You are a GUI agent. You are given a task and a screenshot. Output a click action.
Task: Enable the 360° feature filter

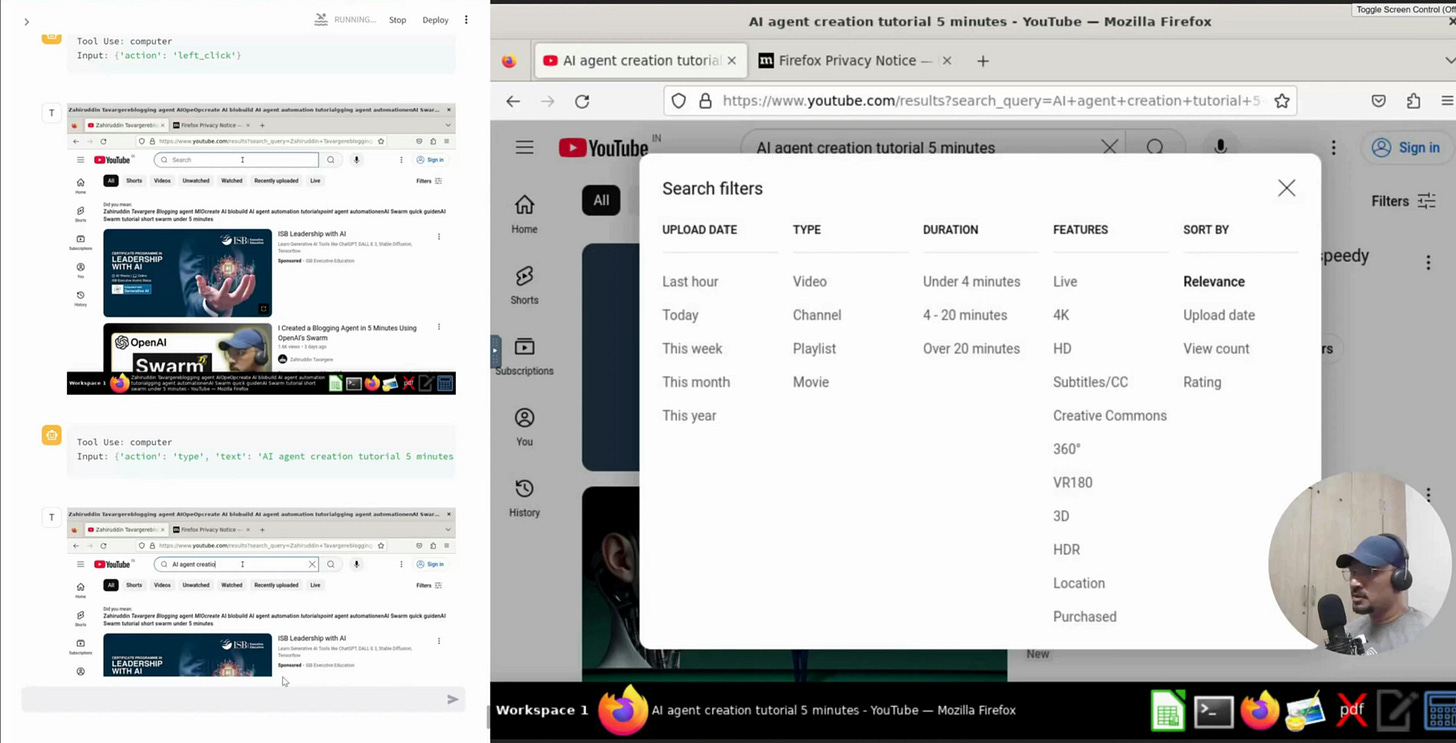tap(1067, 449)
